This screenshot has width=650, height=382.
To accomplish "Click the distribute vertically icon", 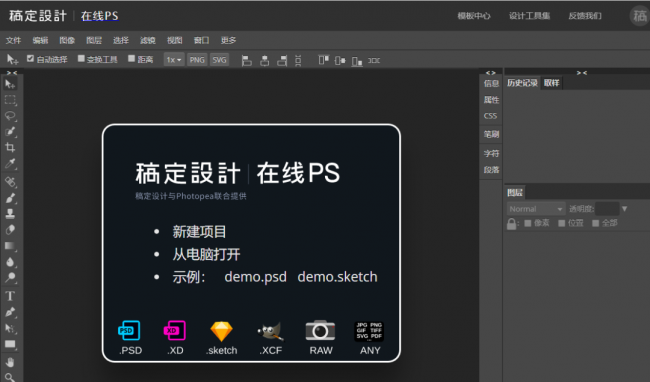I will click(x=298, y=60).
